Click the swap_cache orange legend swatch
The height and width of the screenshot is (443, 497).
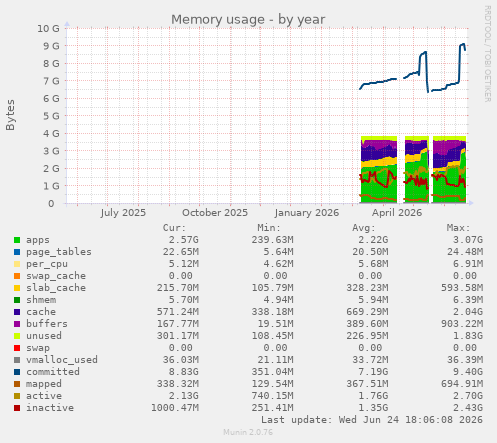point(17,276)
